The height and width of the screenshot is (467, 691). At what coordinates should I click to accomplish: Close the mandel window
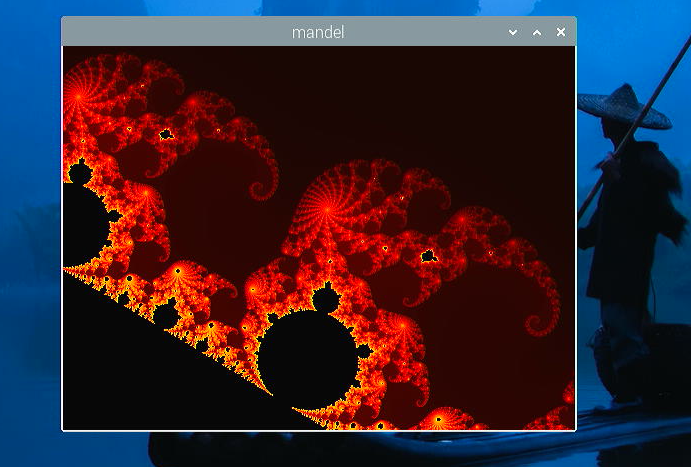(x=561, y=32)
